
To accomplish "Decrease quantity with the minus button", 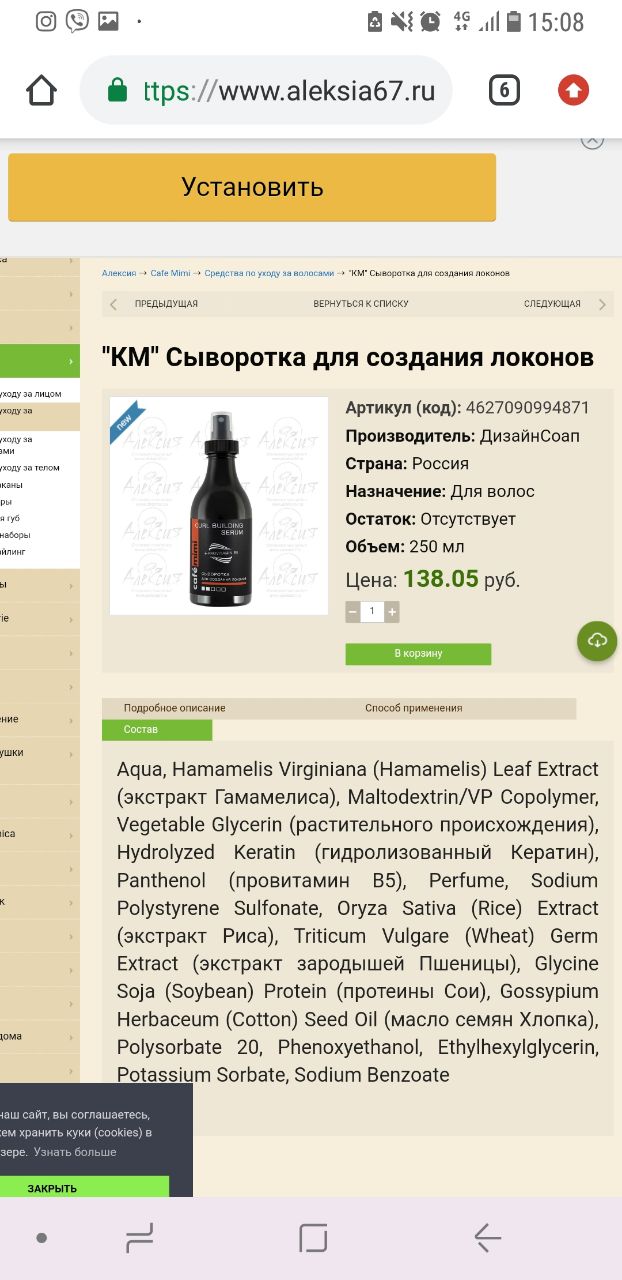I will [x=353, y=612].
